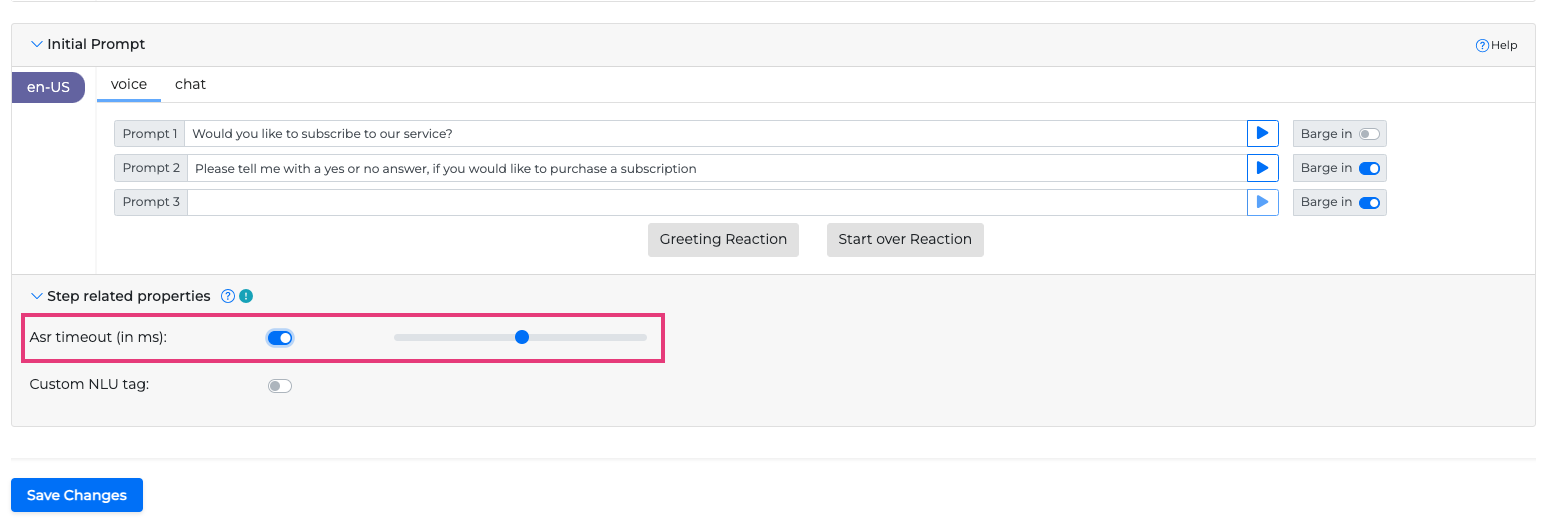
Task: Play the Prompt 1 audio
Action: tap(1262, 133)
